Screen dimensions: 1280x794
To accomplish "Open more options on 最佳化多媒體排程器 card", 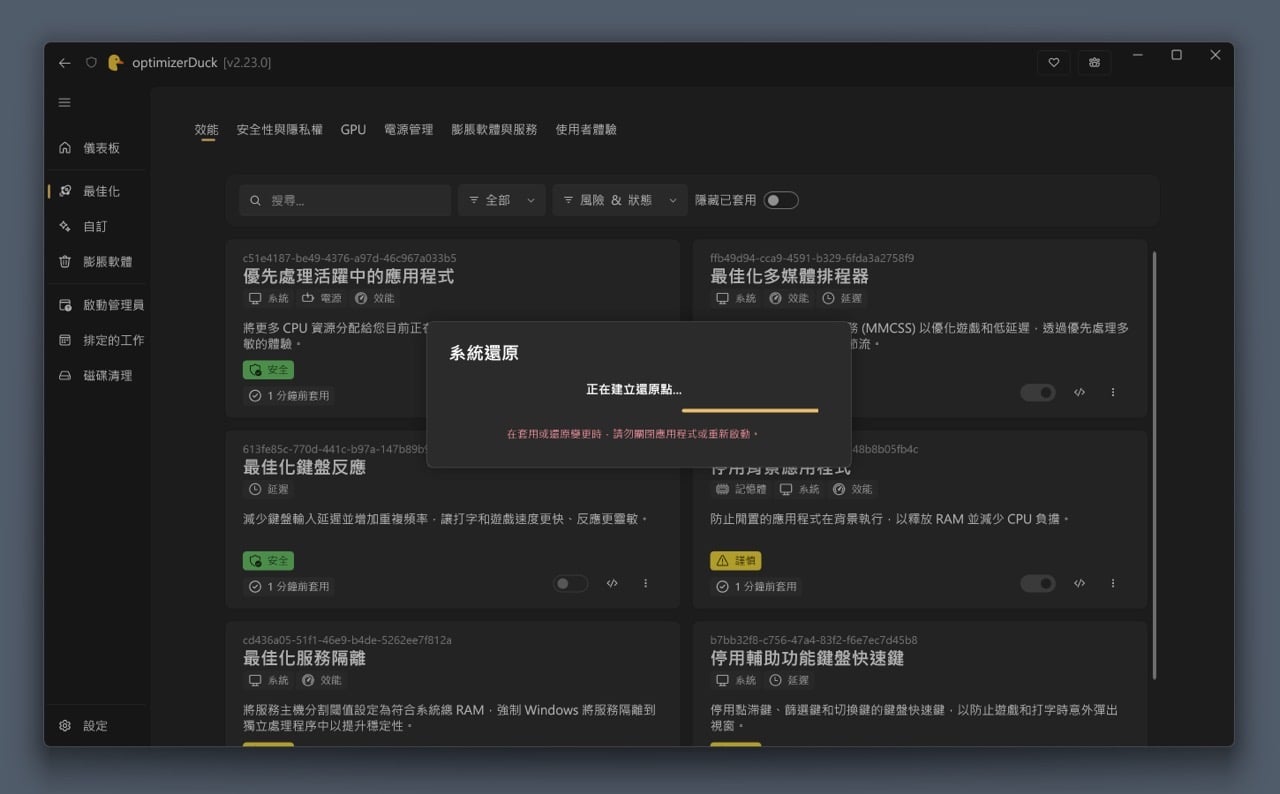I will (x=1113, y=393).
